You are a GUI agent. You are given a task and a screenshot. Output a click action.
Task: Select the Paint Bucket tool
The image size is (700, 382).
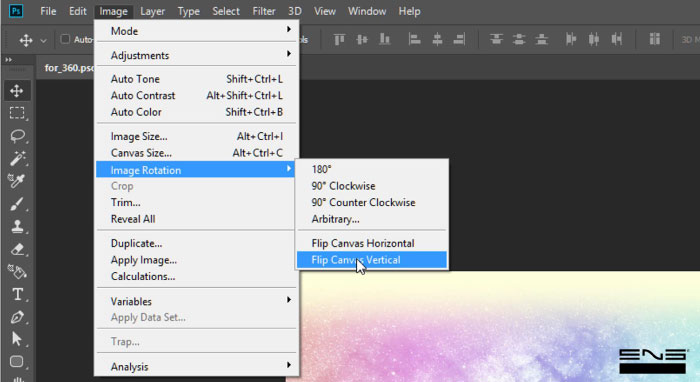(x=17, y=271)
